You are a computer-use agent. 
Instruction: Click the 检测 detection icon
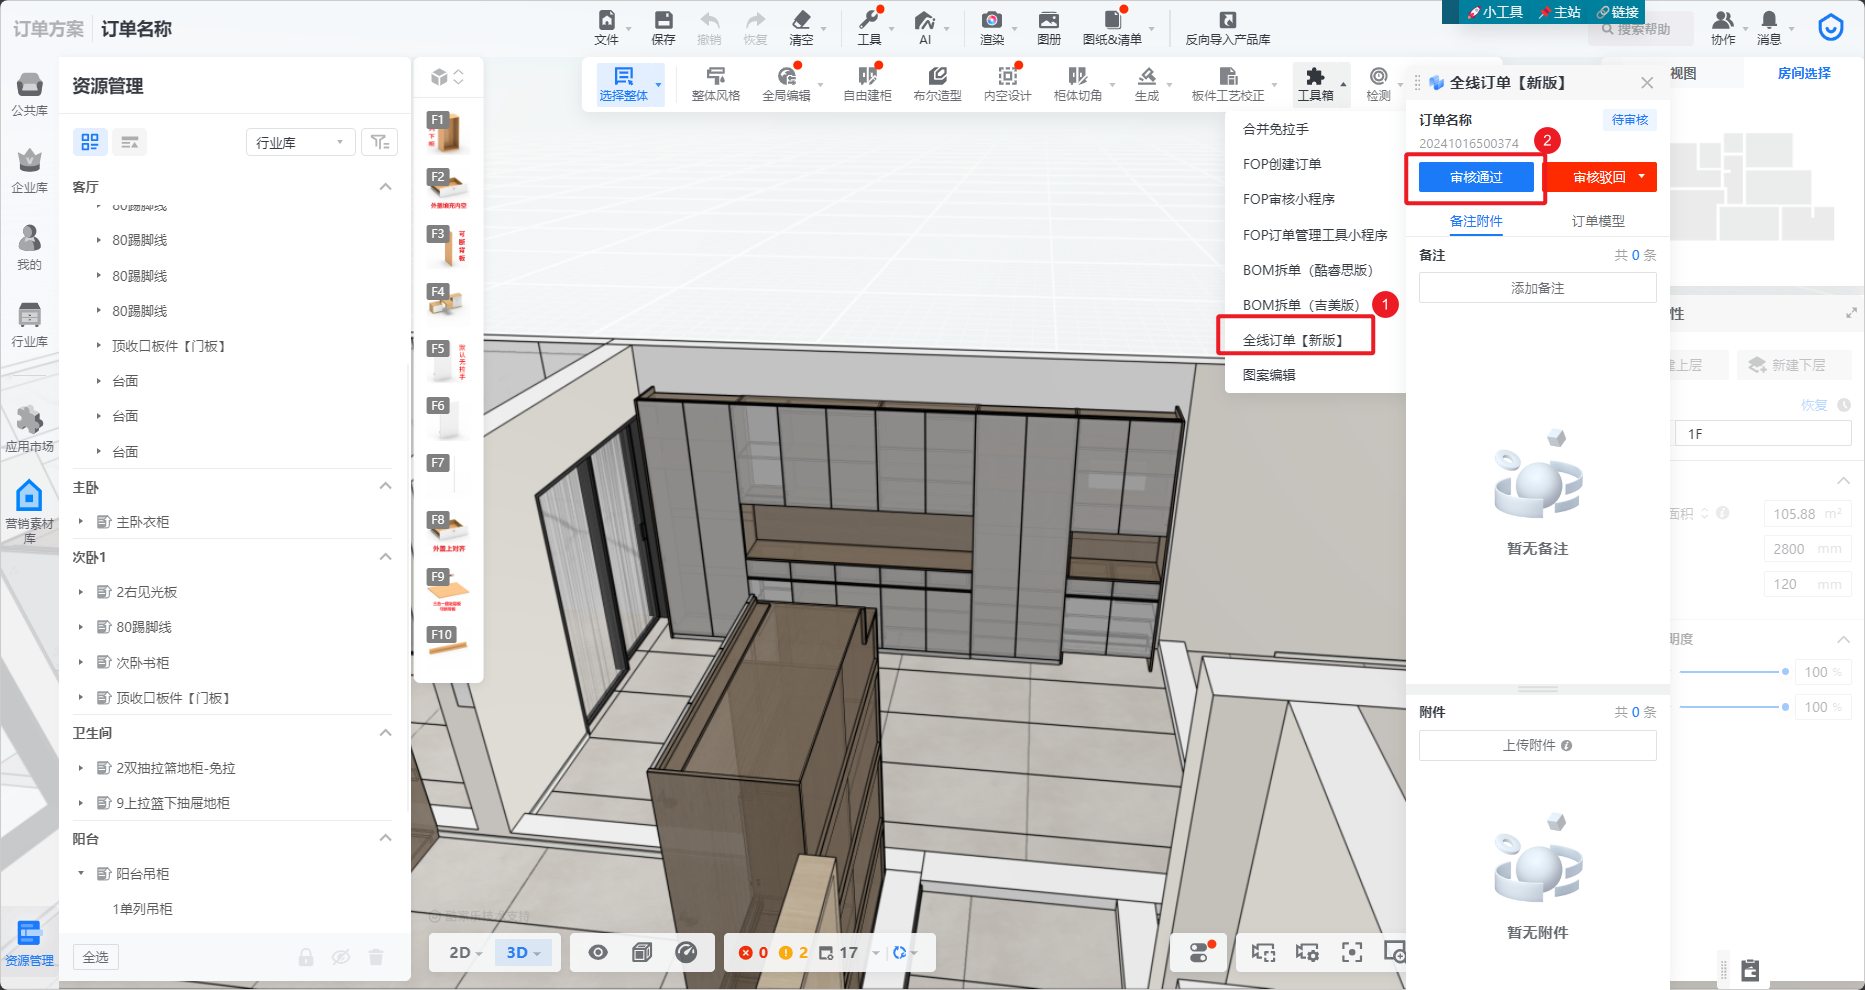click(x=1378, y=84)
